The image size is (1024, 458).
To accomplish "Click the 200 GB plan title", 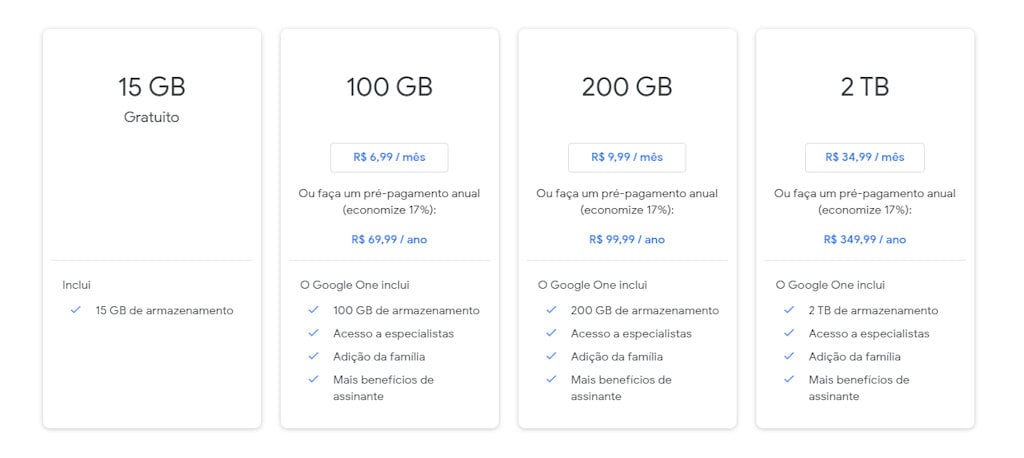I will pos(627,87).
